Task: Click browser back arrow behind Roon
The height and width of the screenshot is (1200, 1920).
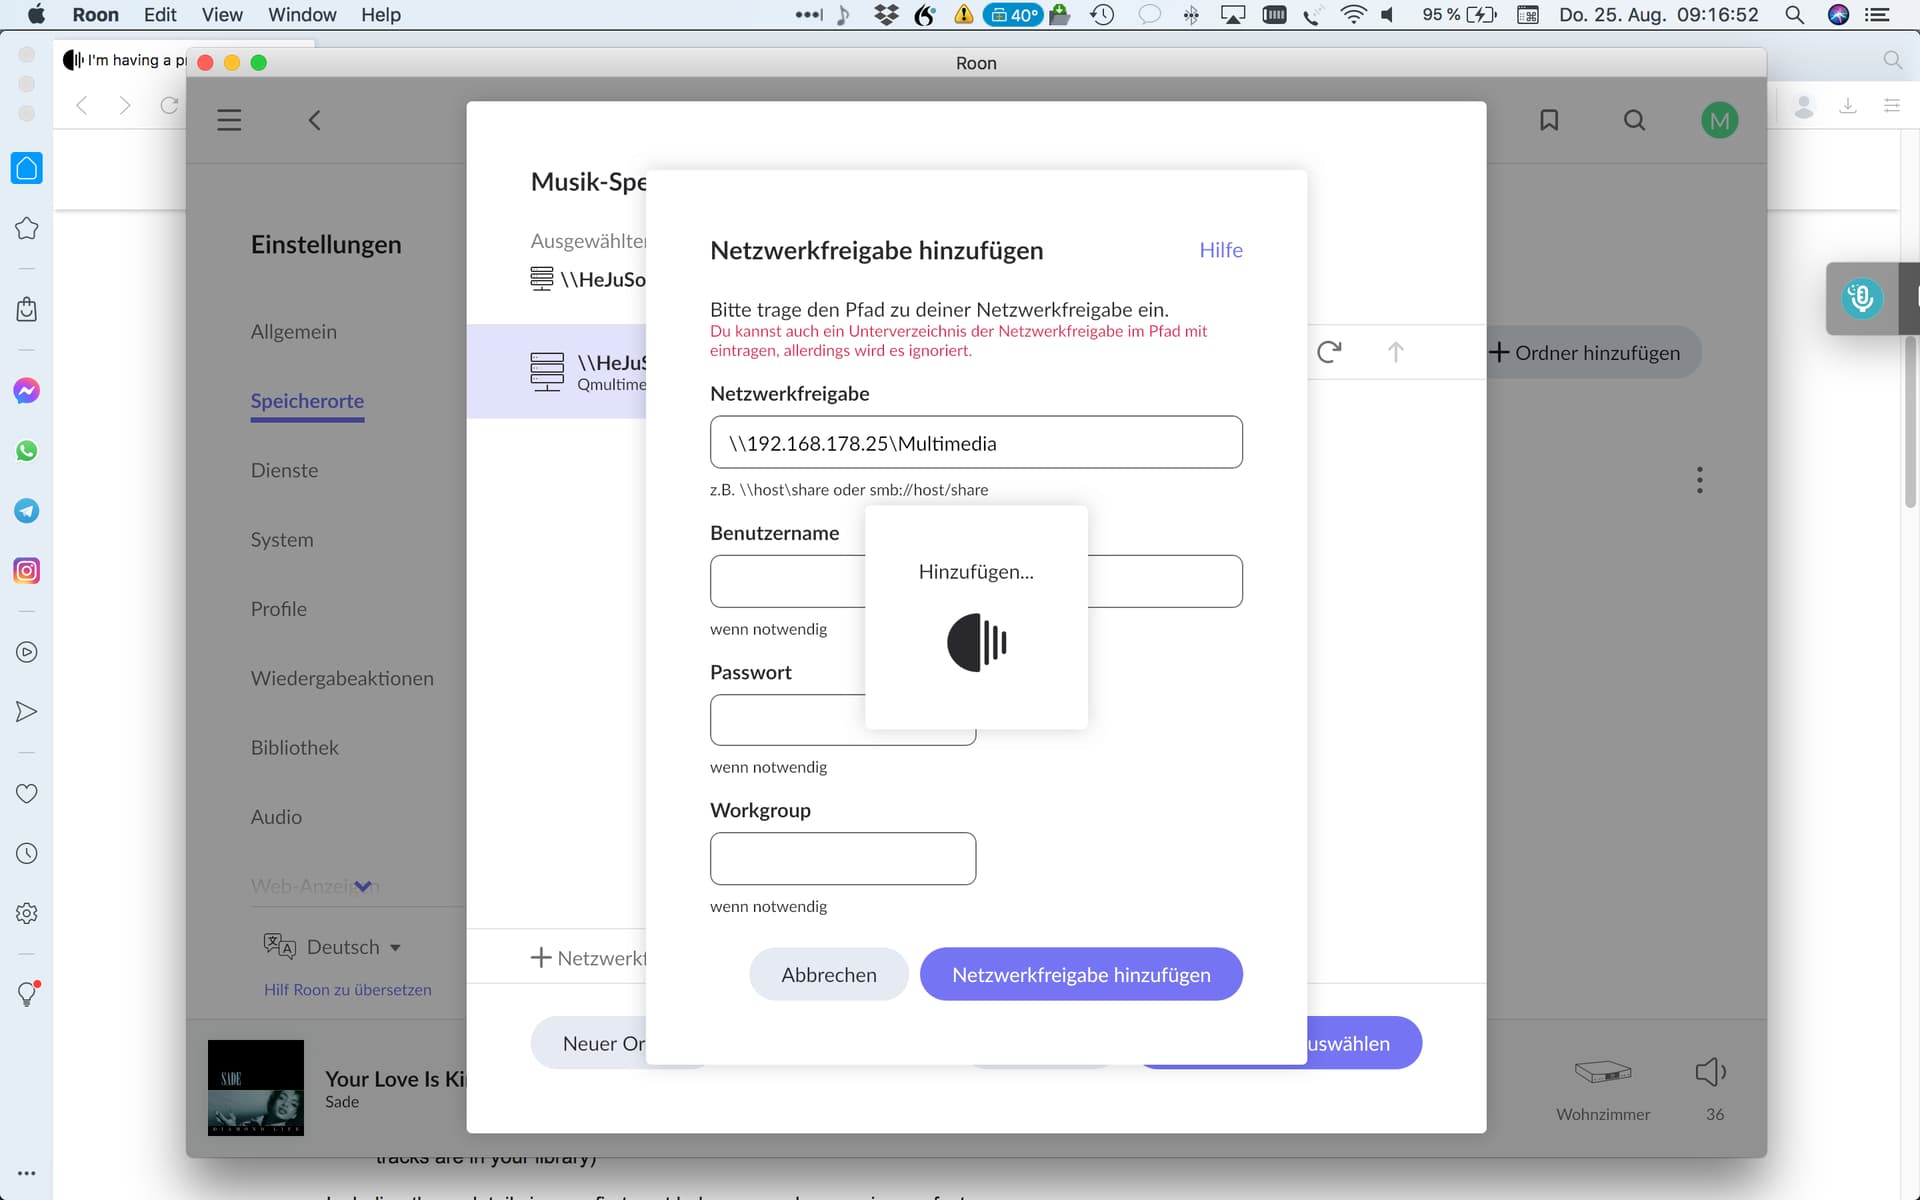Action: click(x=82, y=105)
